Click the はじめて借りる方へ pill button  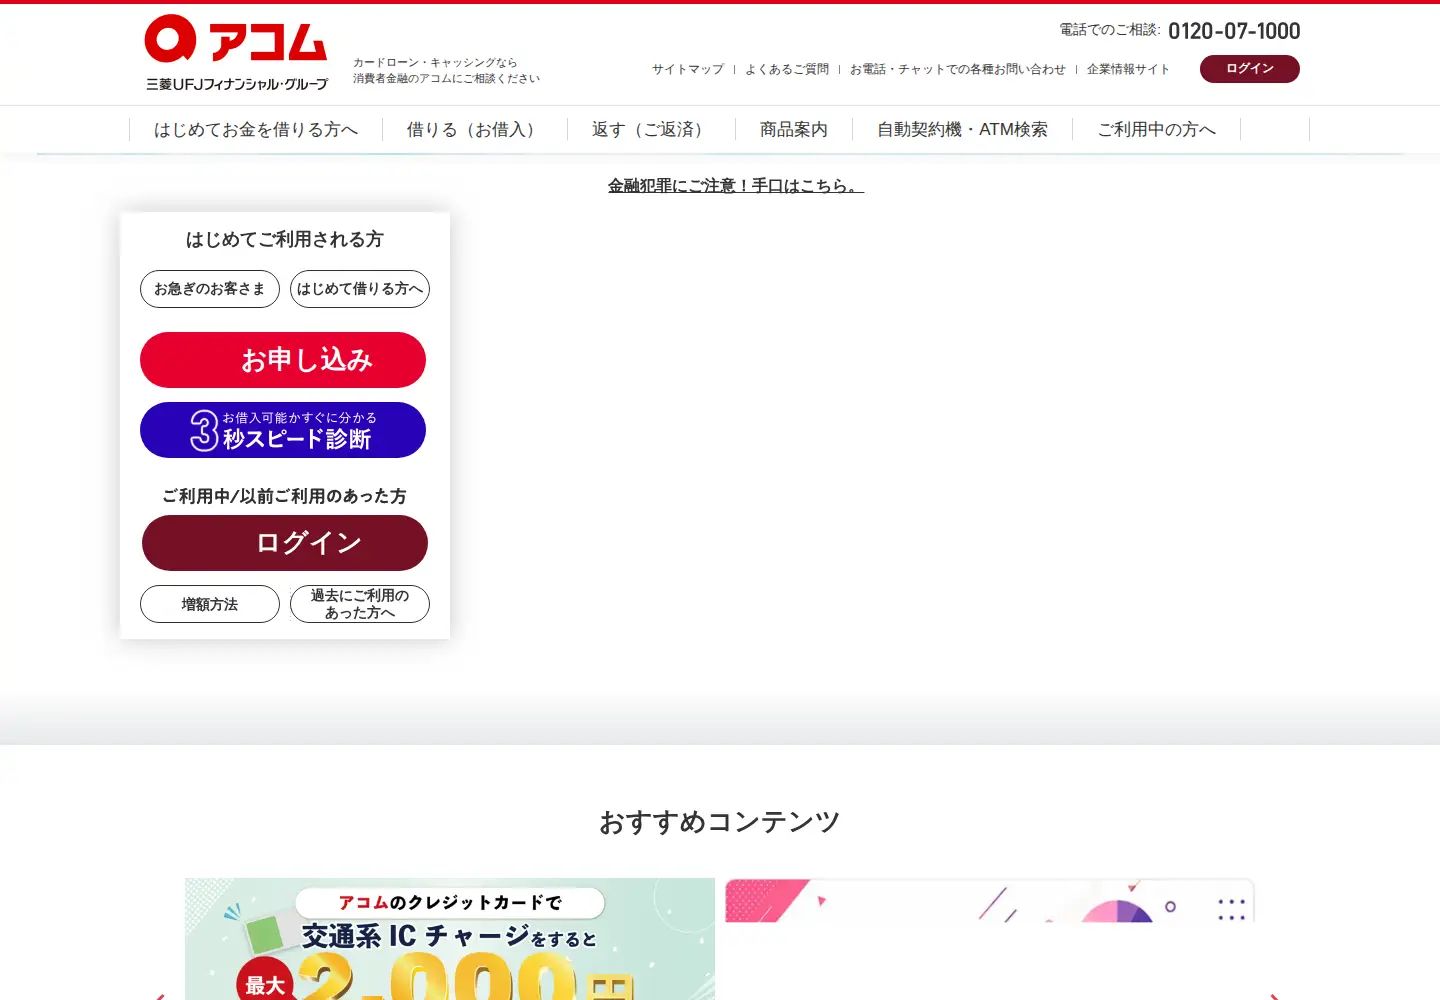360,289
